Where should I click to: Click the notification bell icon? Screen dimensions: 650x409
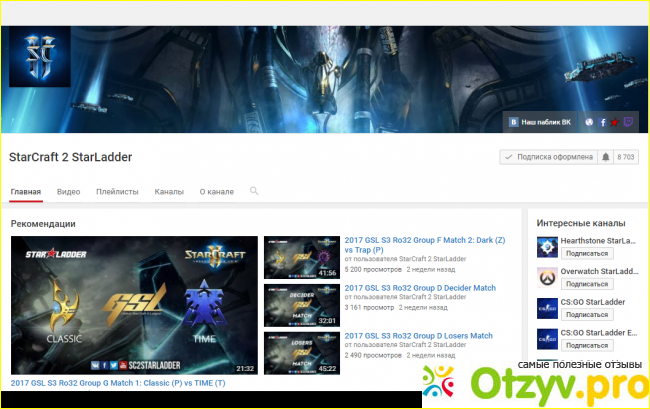(605, 158)
